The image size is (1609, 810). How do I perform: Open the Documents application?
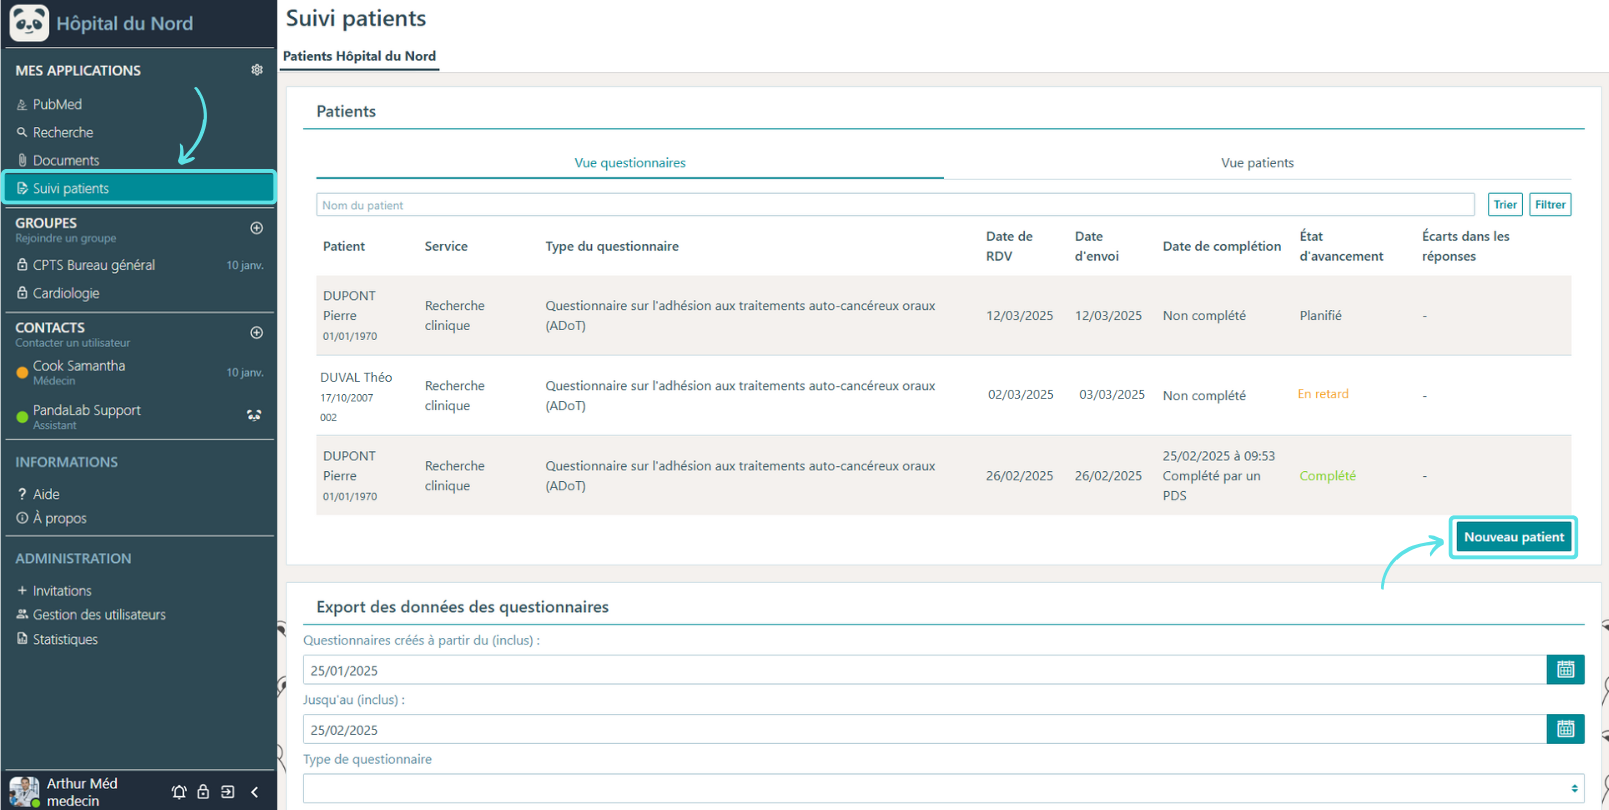(66, 160)
